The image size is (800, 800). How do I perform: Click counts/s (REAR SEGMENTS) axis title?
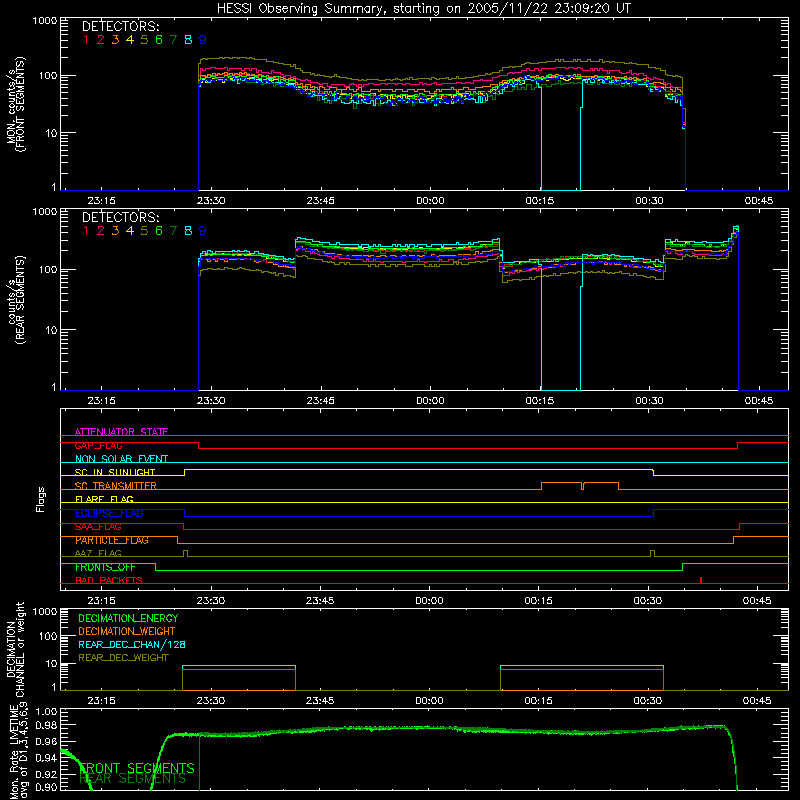click(x=15, y=300)
